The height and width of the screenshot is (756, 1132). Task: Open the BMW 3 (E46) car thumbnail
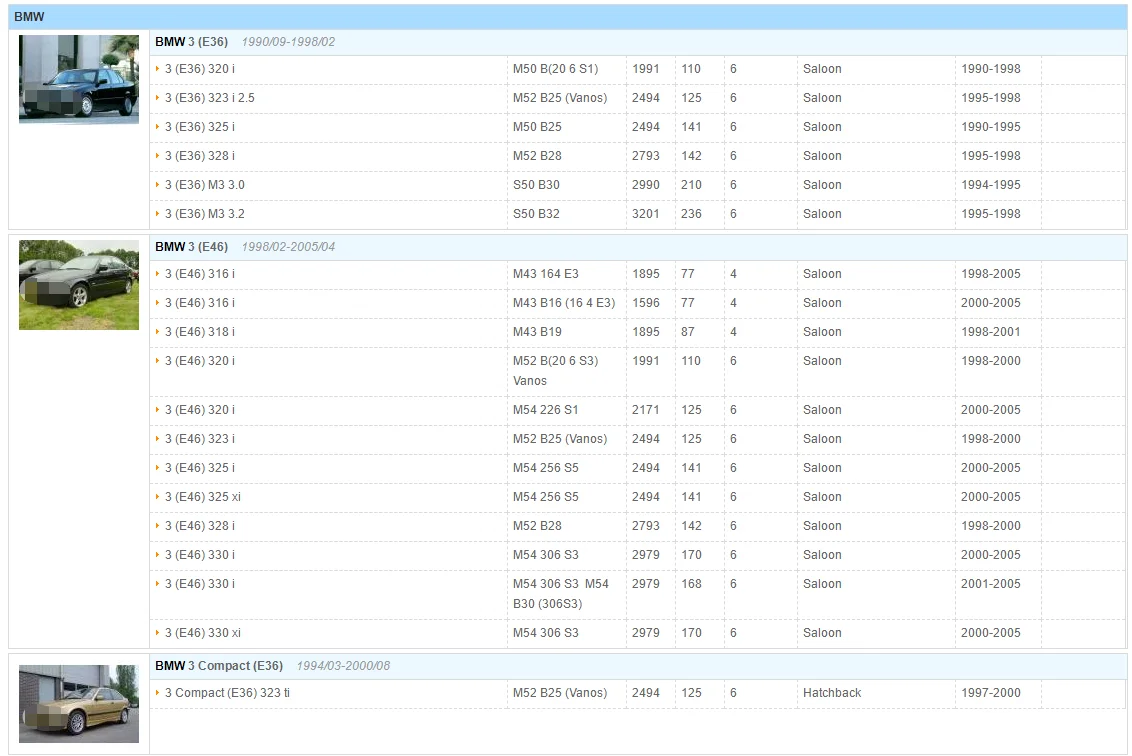(79, 284)
